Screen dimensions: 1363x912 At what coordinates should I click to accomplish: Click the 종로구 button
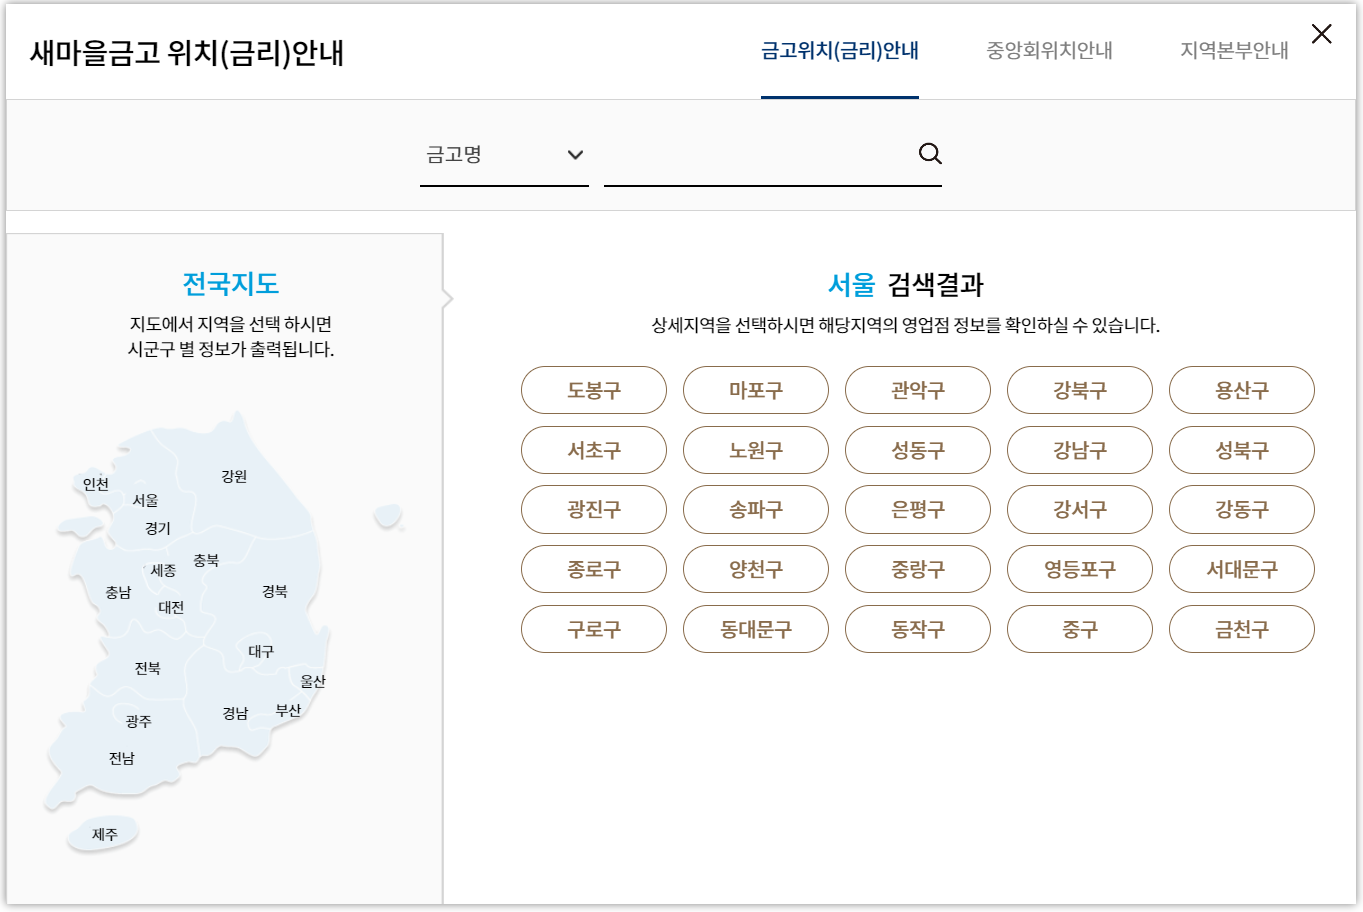click(x=594, y=569)
